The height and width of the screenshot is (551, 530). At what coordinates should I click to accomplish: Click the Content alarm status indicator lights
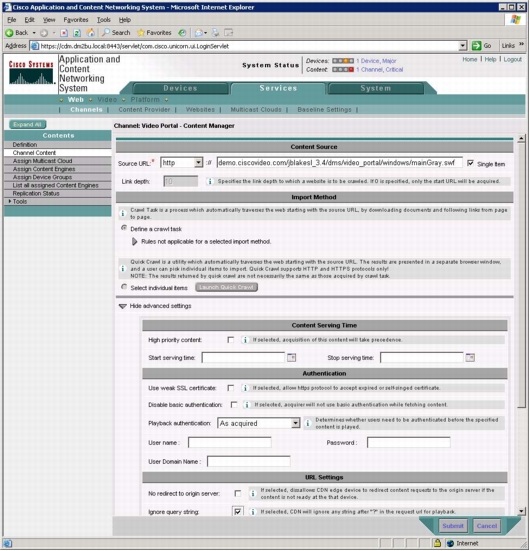[343, 70]
